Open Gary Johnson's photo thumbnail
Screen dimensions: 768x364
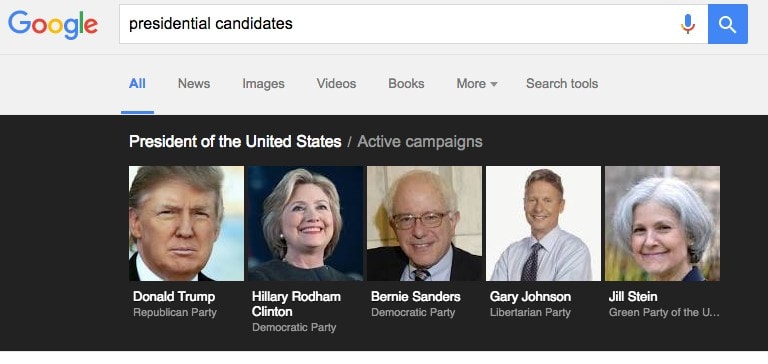[x=543, y=223]
